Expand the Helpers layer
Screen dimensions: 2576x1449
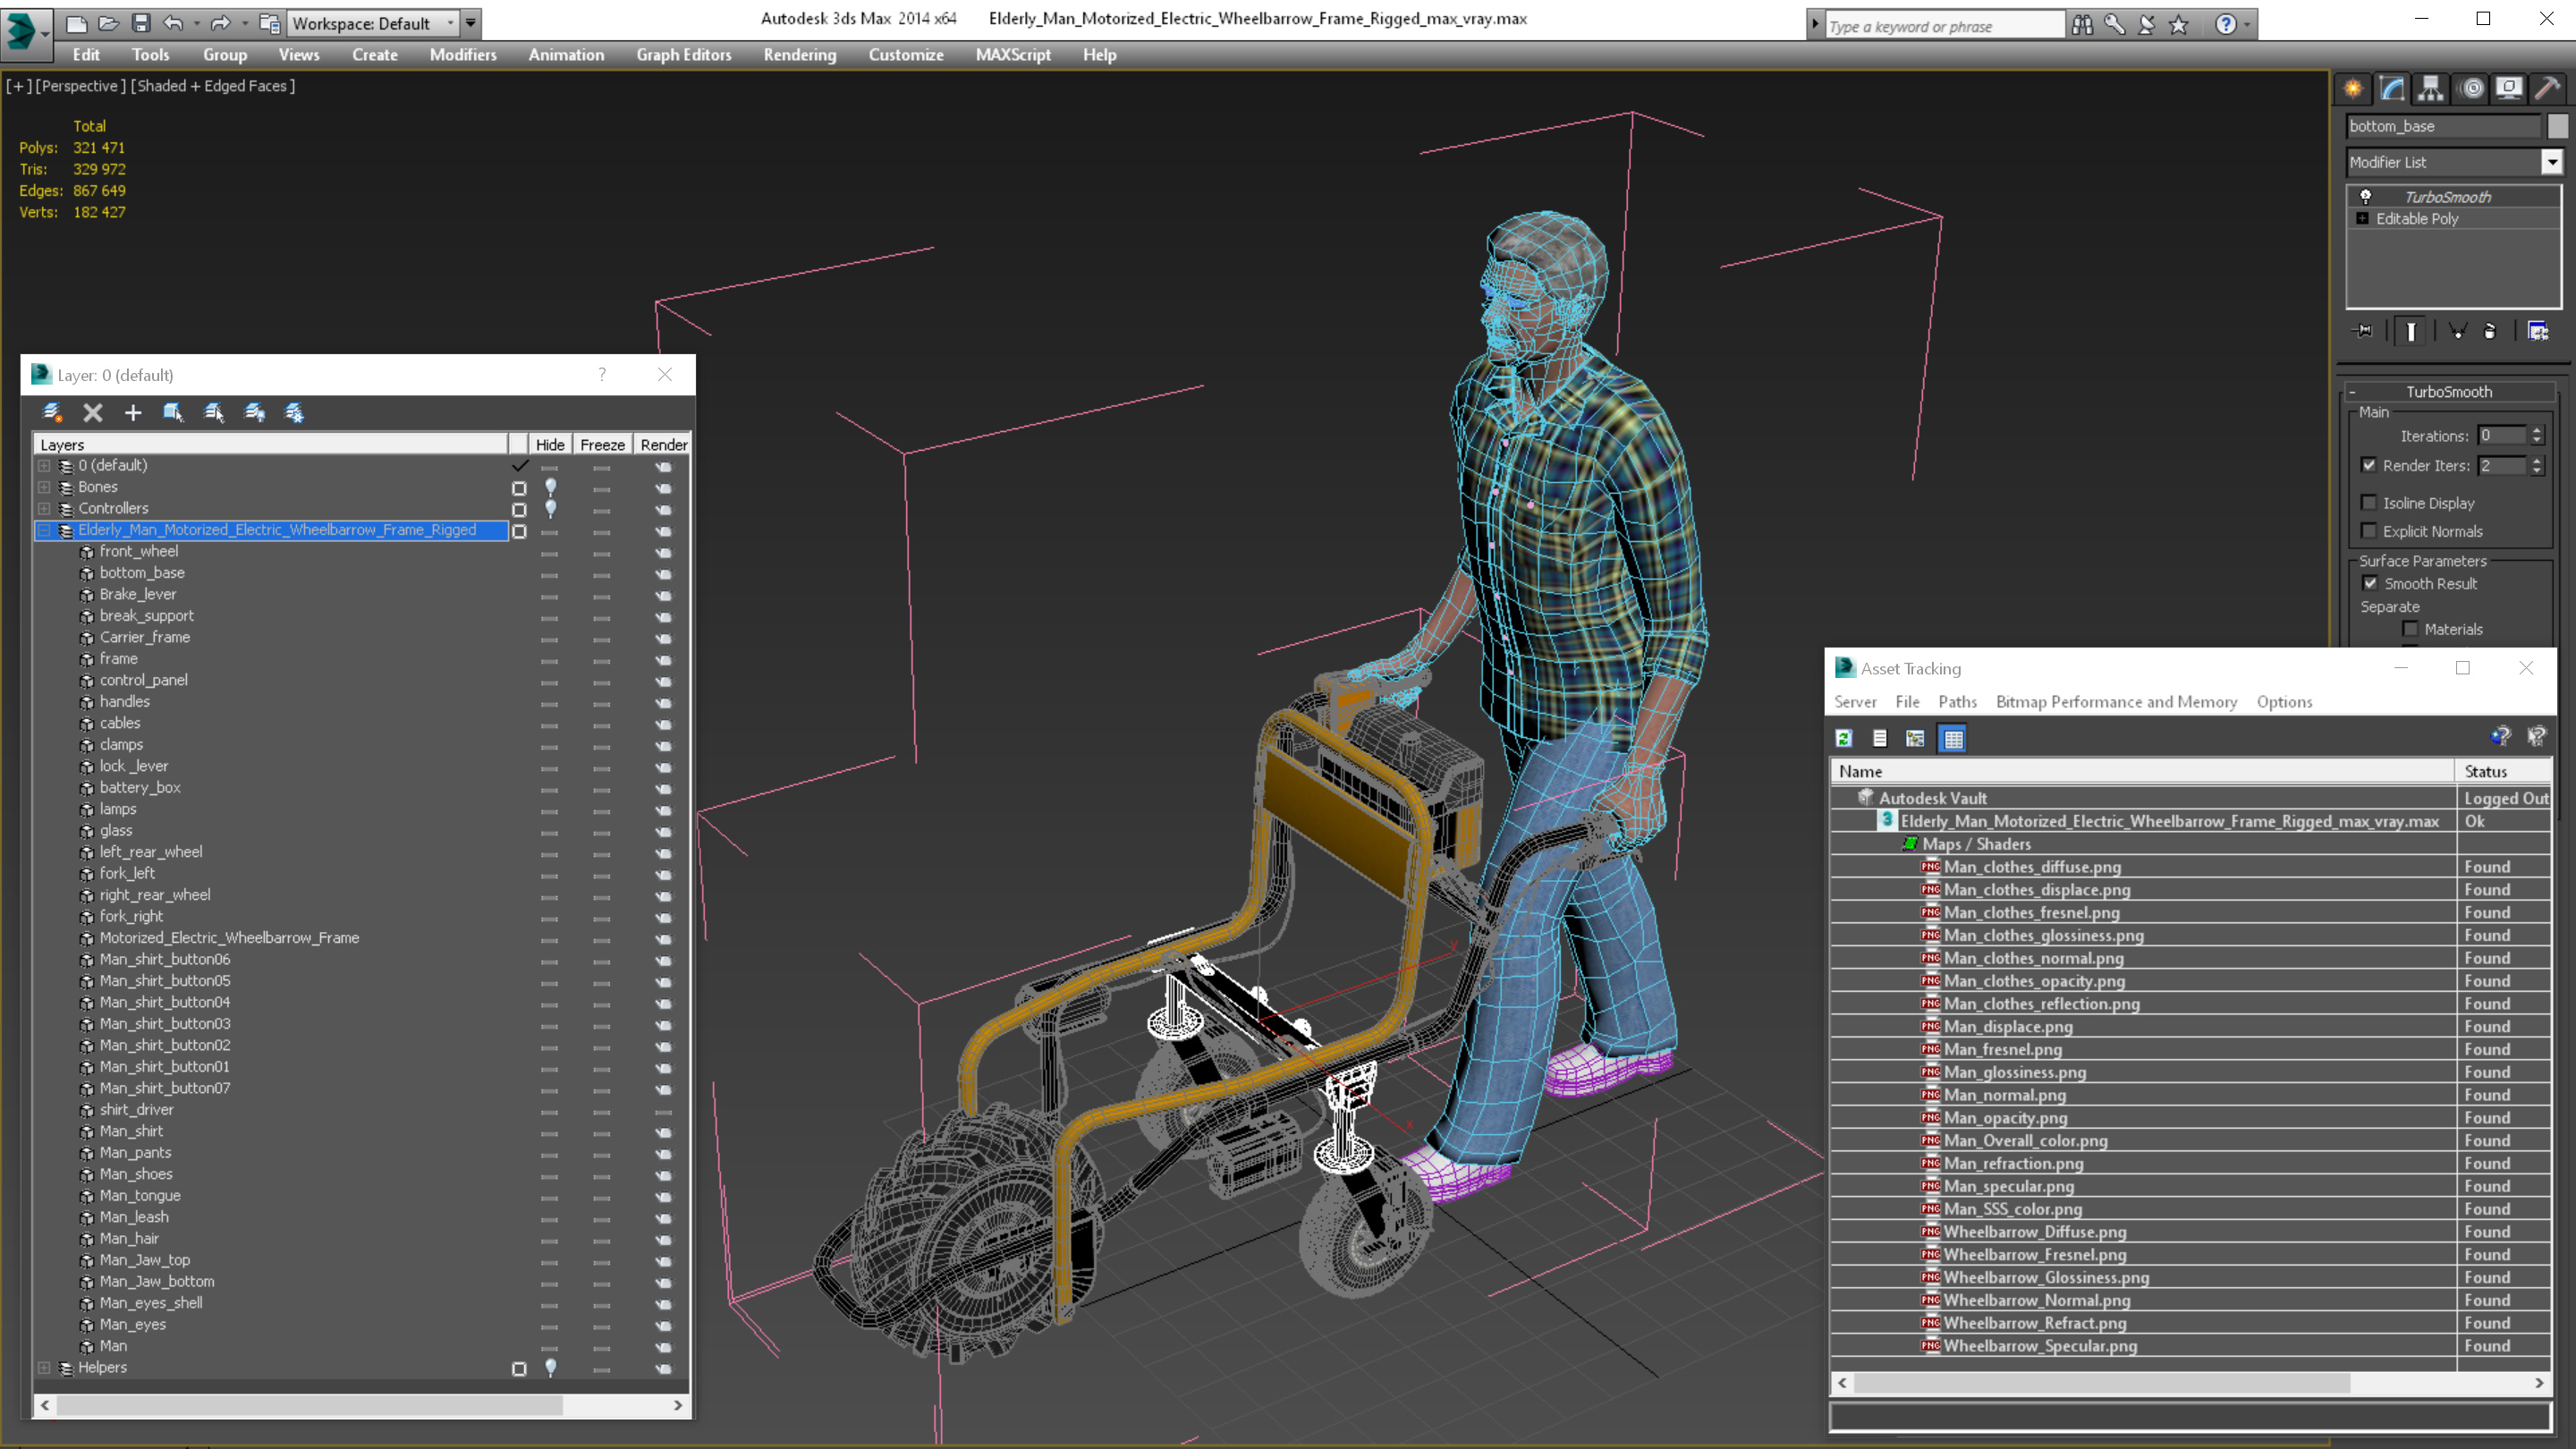(x=44, y=1368)
